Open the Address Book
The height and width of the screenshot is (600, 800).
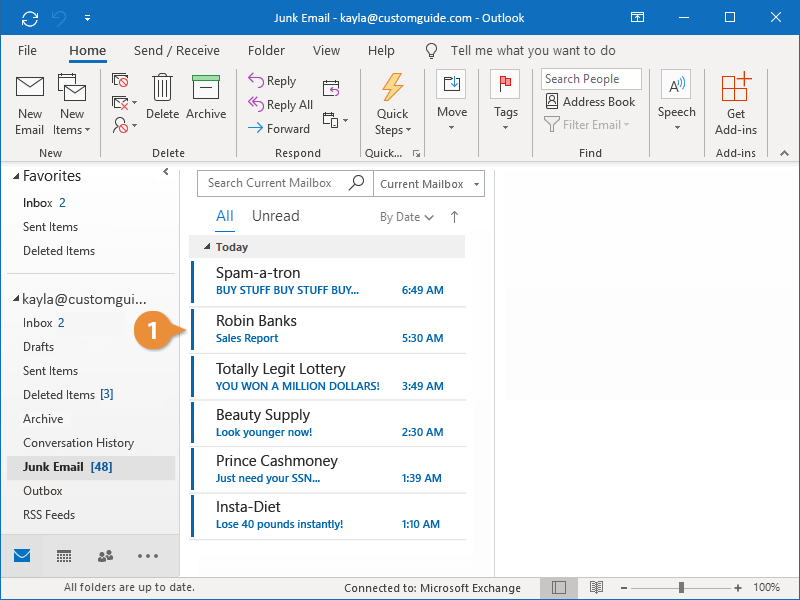click(x=590, y=102)
